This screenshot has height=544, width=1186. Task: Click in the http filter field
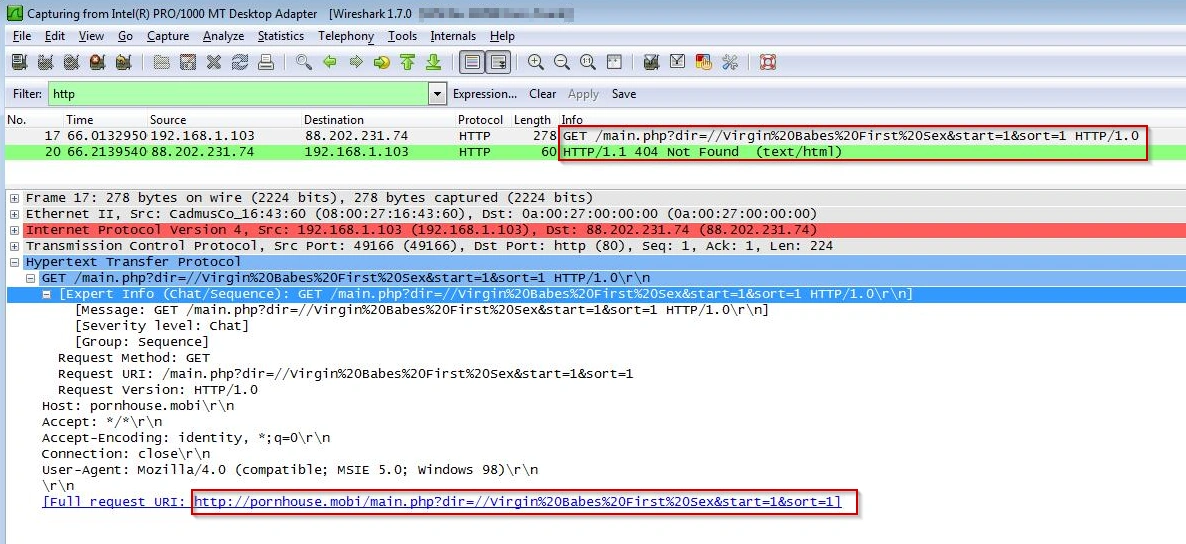[238, 95]
